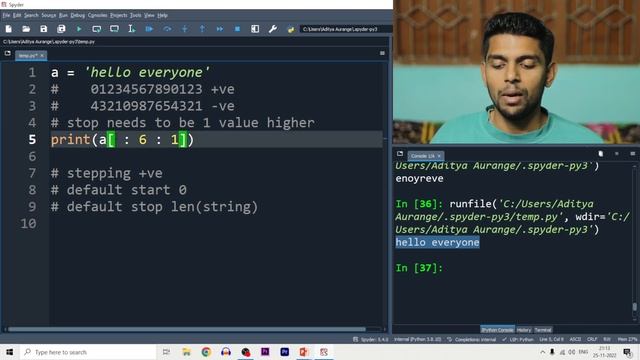Open Chrome from the taskbar
This screenshot has height=360, width=640.
click(x=206, y=352)
